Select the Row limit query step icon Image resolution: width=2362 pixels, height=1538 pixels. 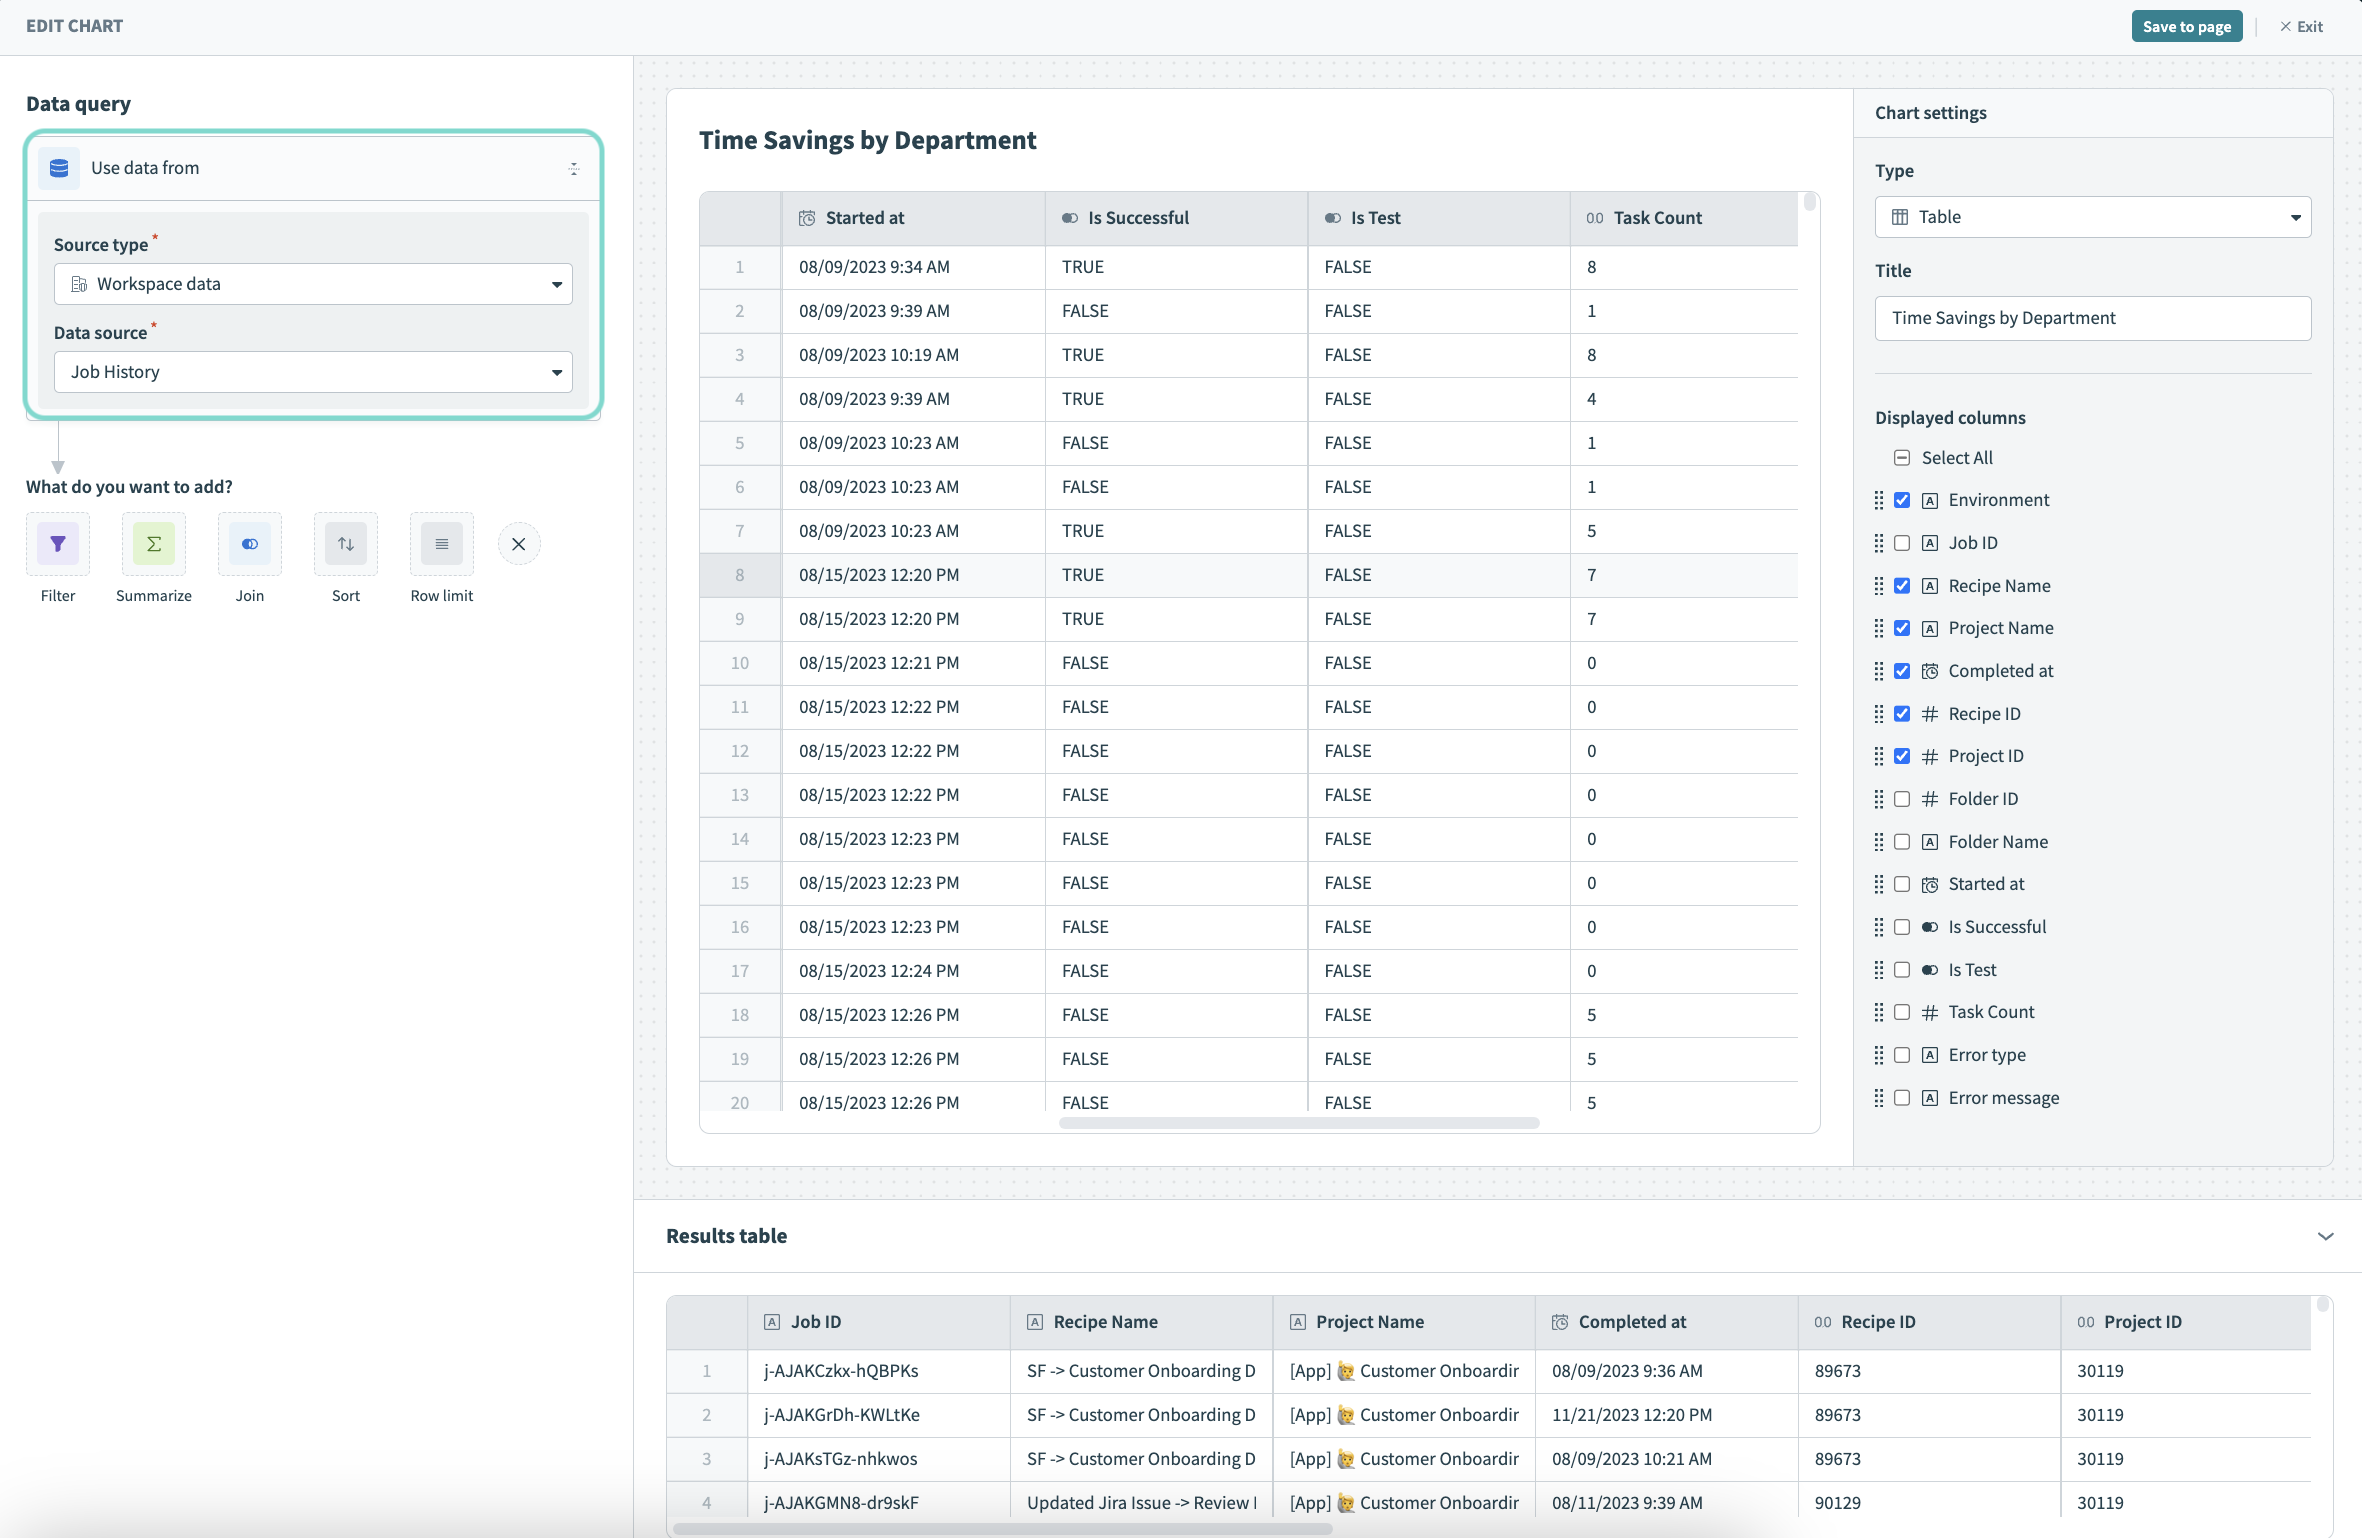441,543
